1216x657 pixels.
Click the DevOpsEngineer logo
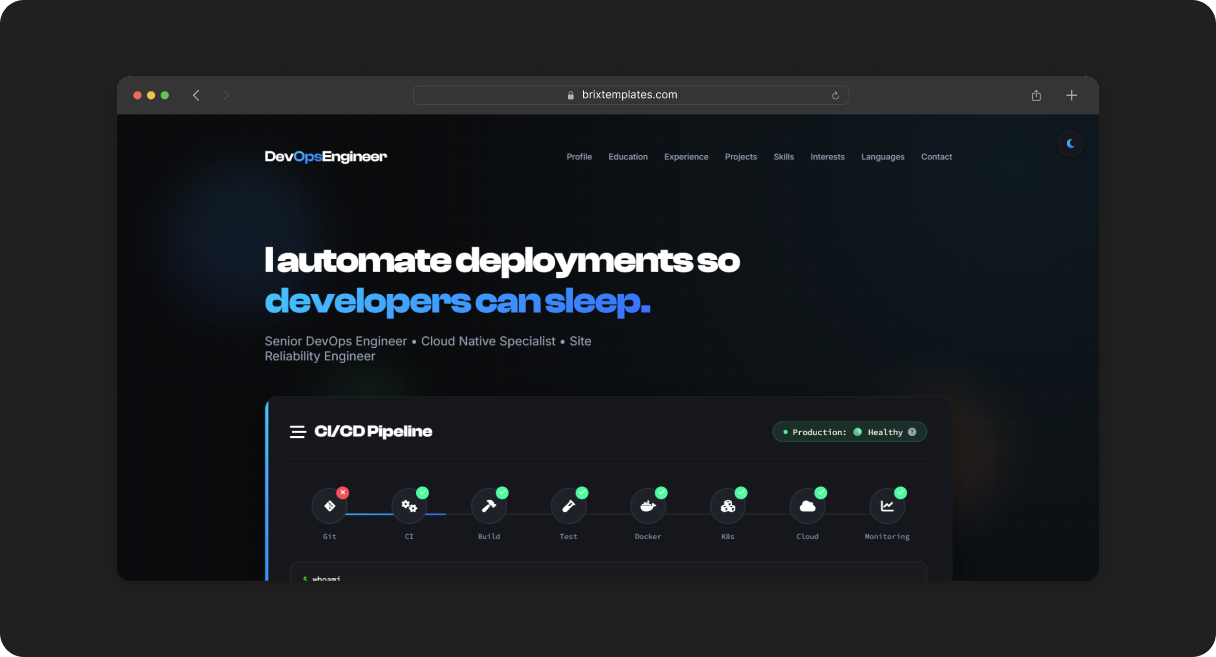[325, 157]
